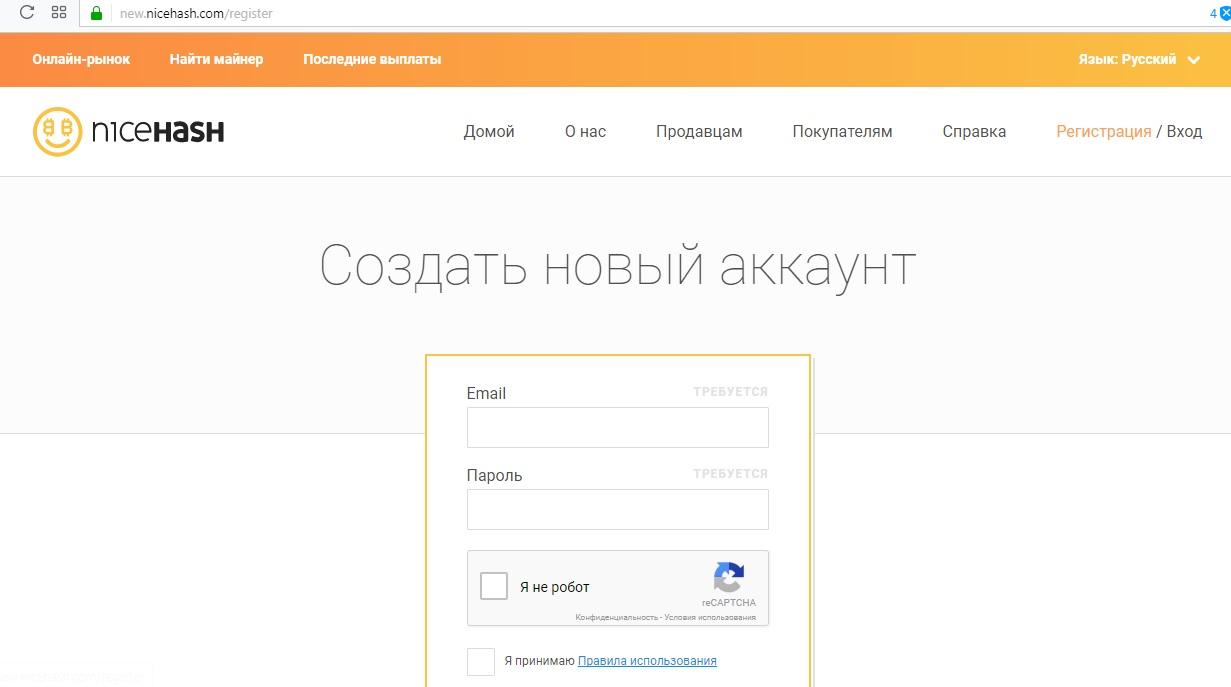
Task: Click the reCAPTCHA logo icon
Action: click(728, 577)
